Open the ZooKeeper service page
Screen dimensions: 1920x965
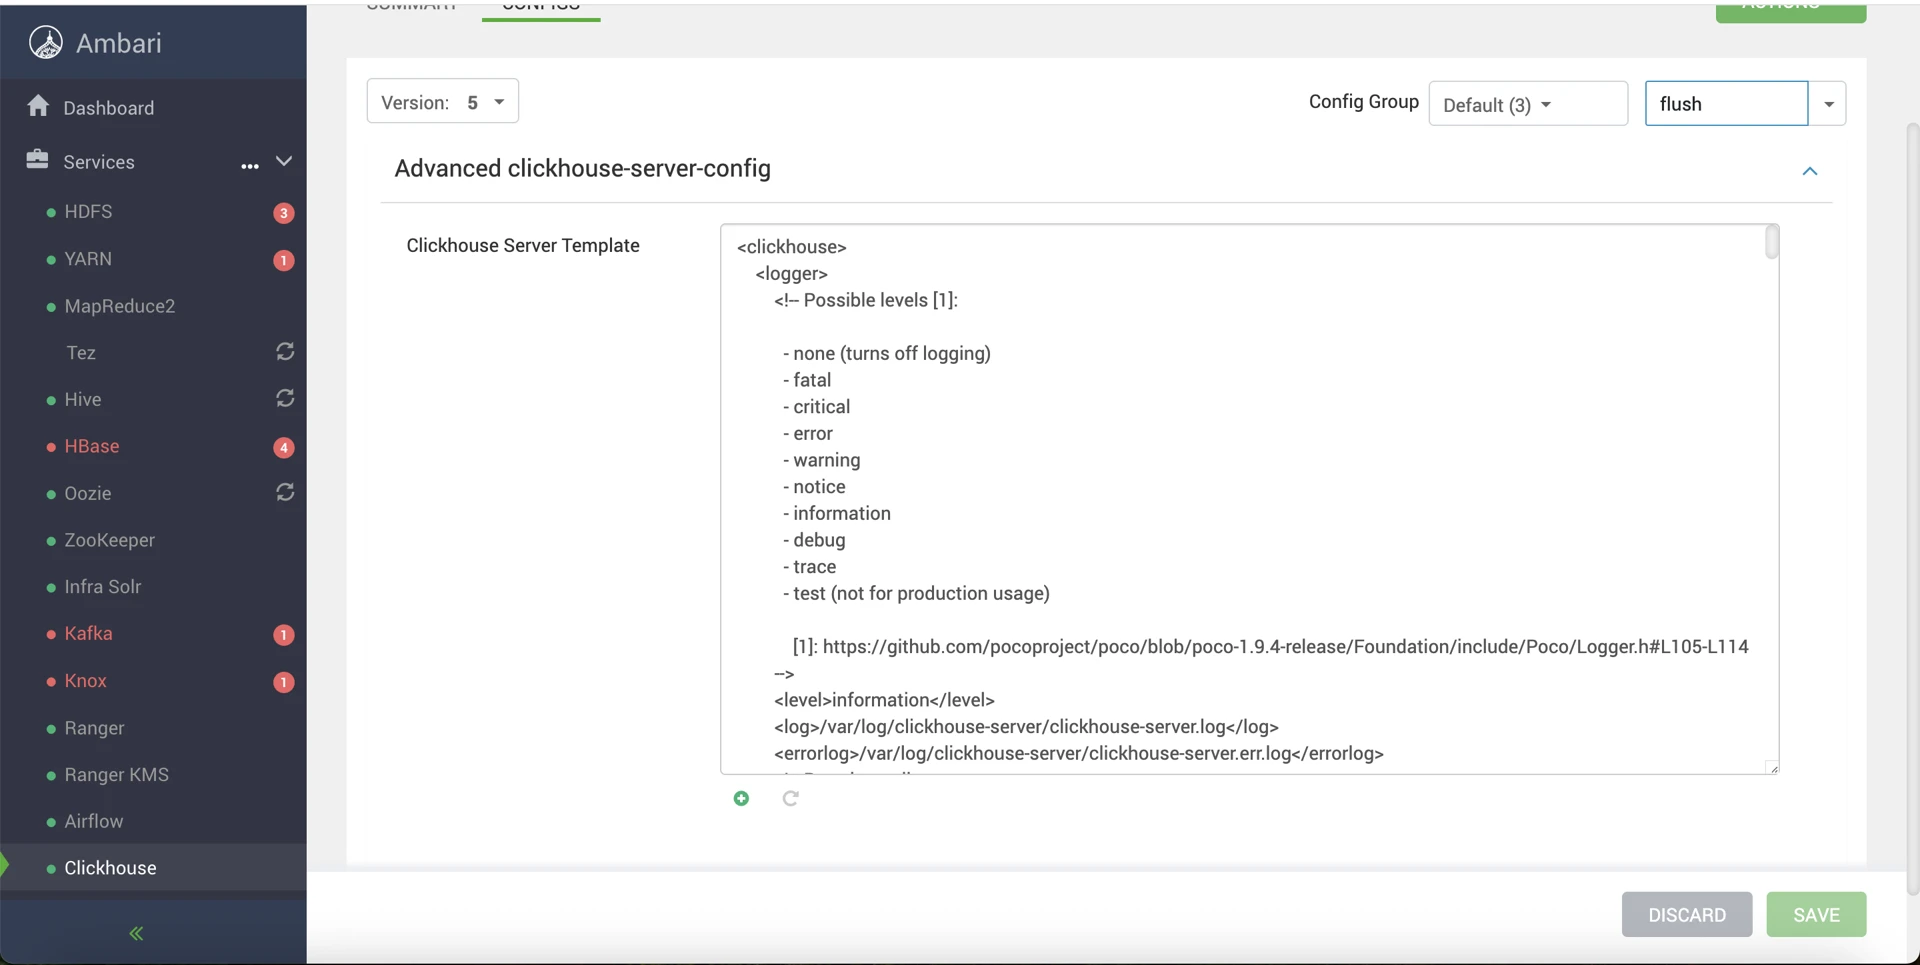click(109, 540)
